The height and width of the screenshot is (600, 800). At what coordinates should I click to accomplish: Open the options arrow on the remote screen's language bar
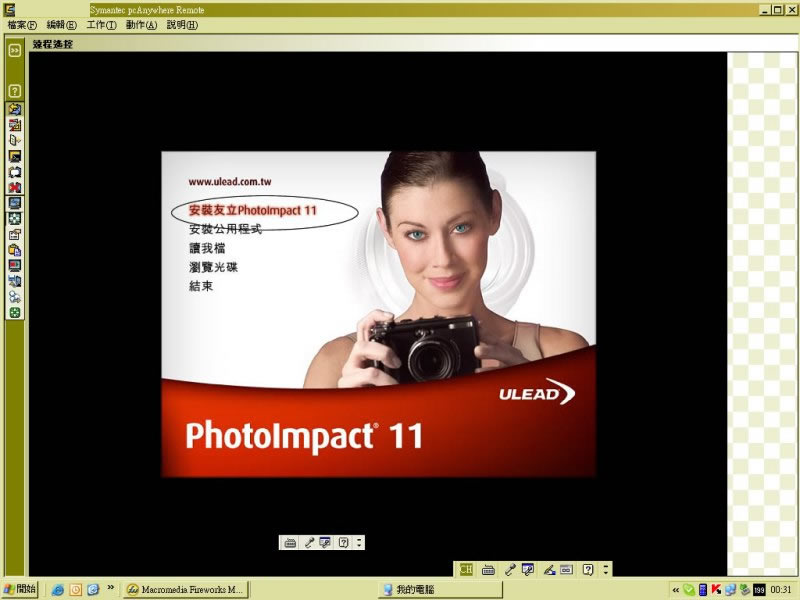[359, 542]
